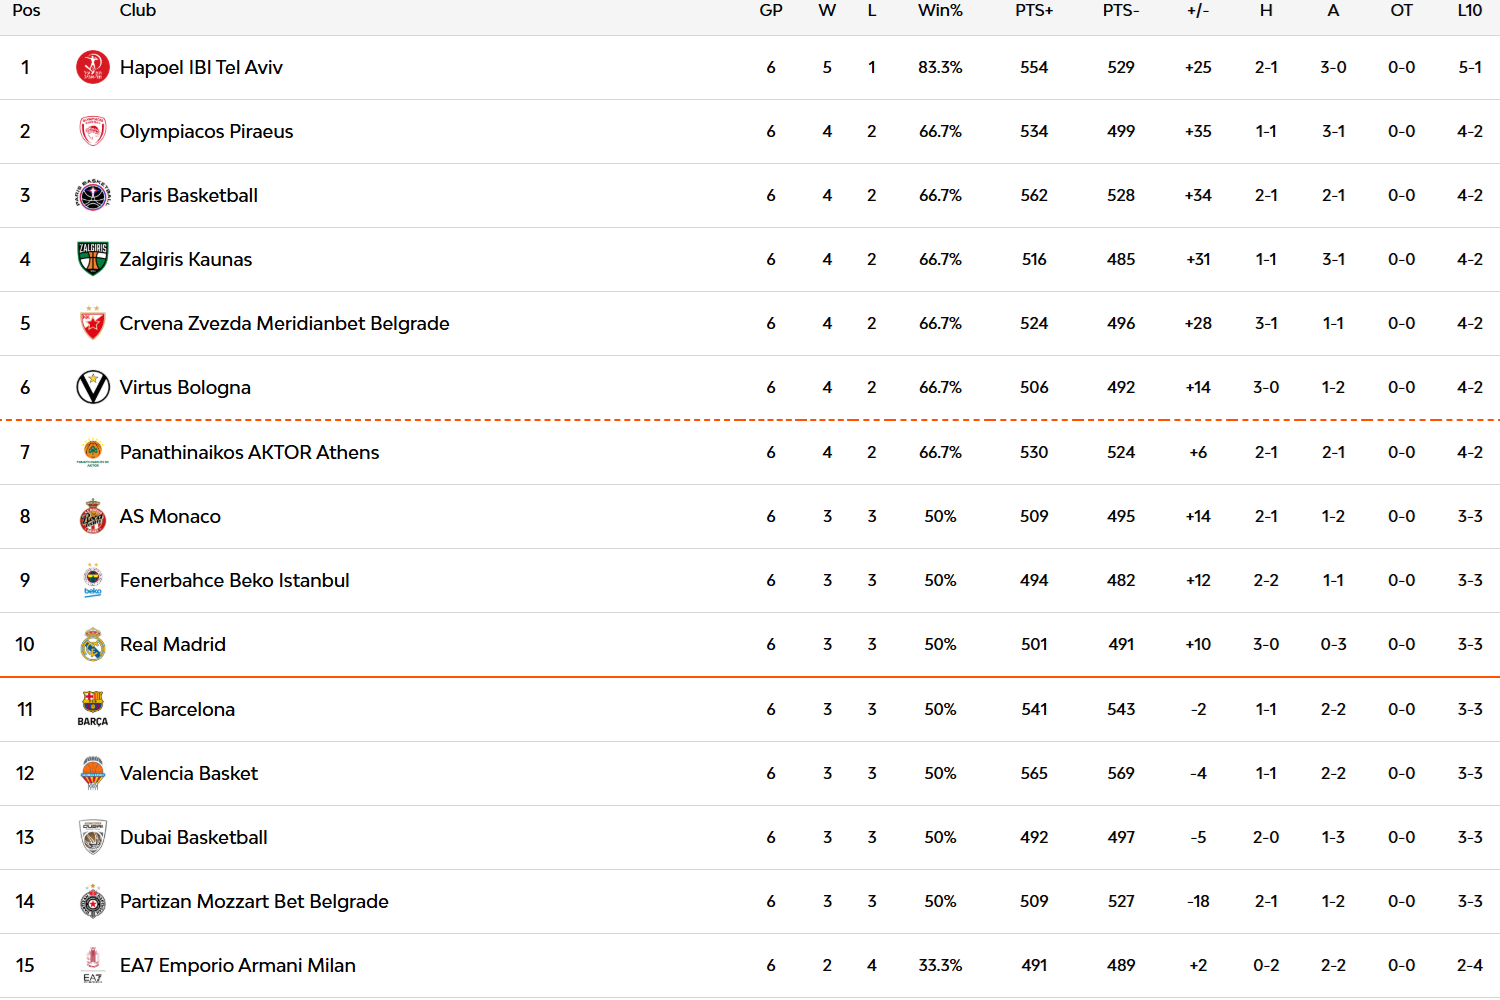The height and width of the screenshot is (1000, 1500).
Task: Click the AS Monaco club logo
Action: [93, 517]
